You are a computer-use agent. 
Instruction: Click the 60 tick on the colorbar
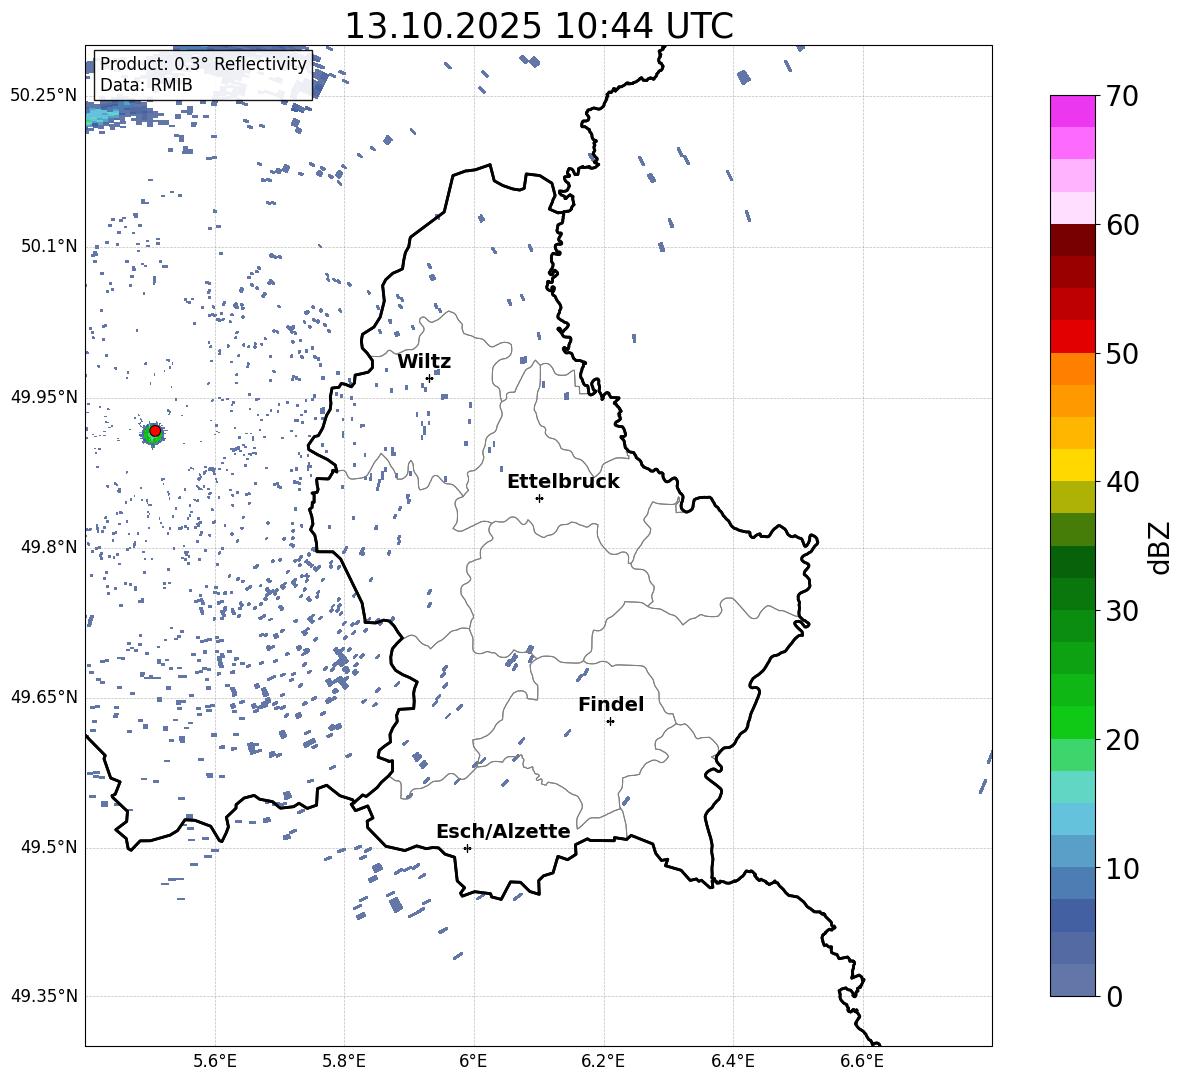(1123, 225)
